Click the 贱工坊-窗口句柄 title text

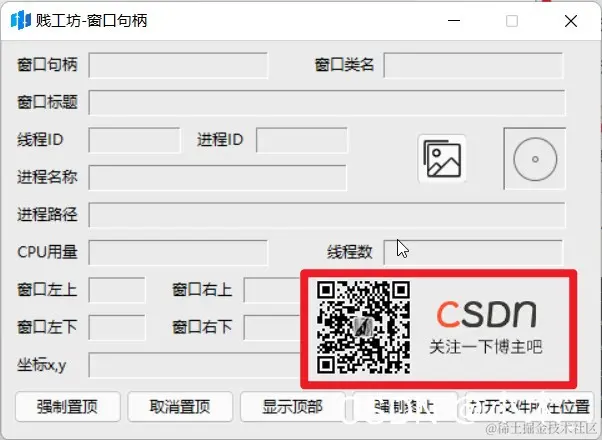tap(91, 20)
